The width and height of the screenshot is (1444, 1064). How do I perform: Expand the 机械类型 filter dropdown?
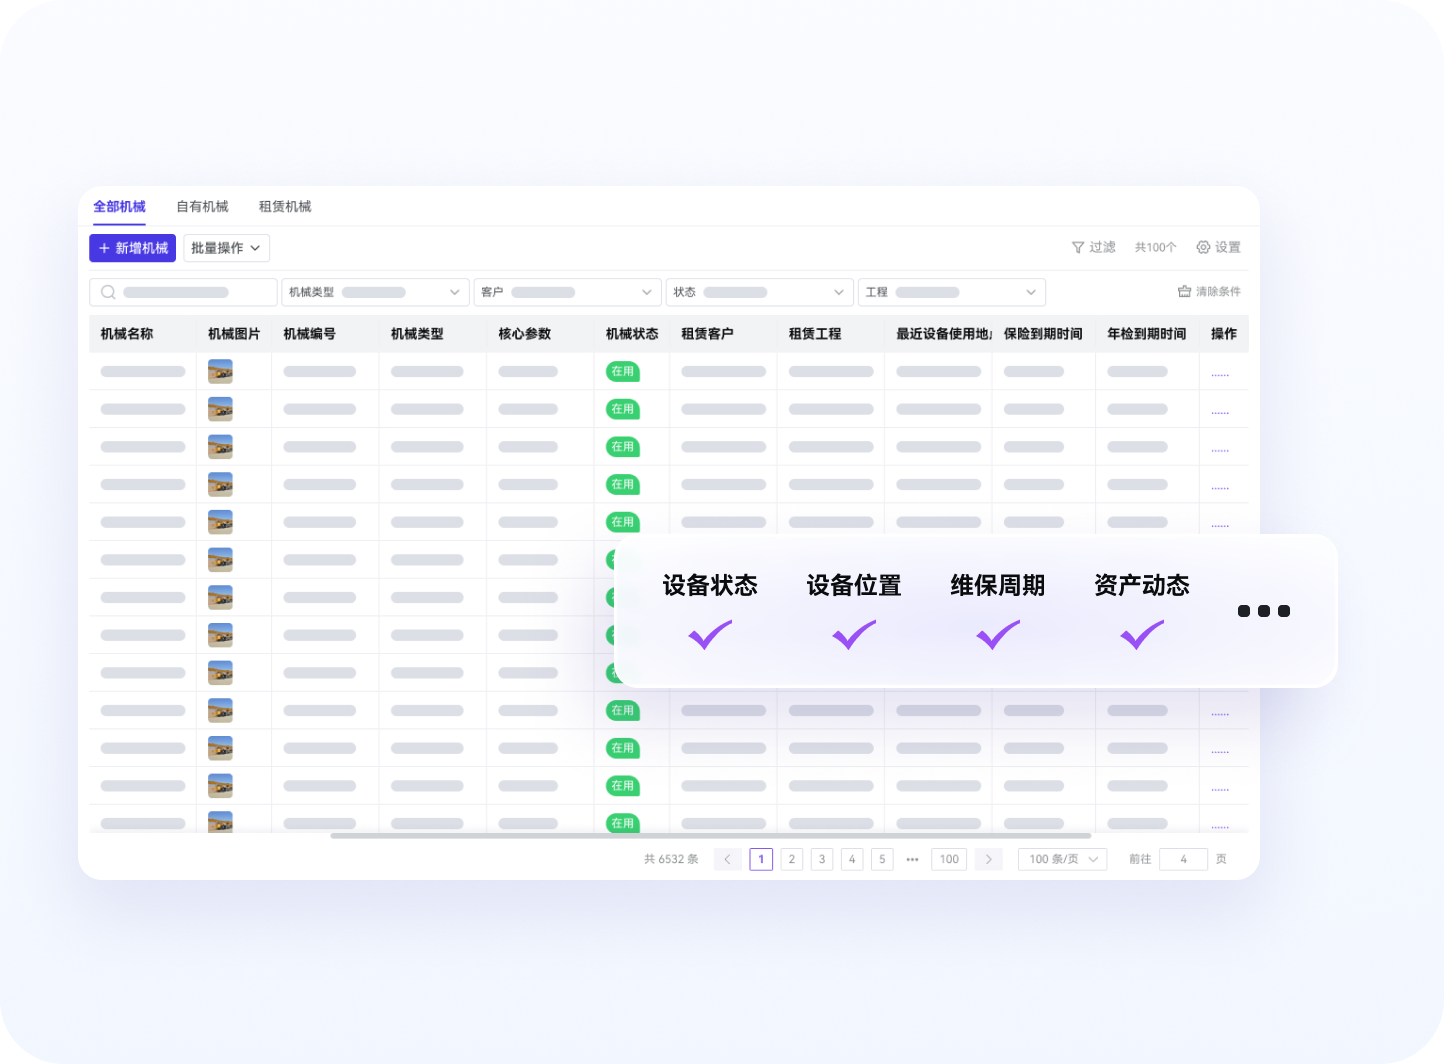point(453,292)
